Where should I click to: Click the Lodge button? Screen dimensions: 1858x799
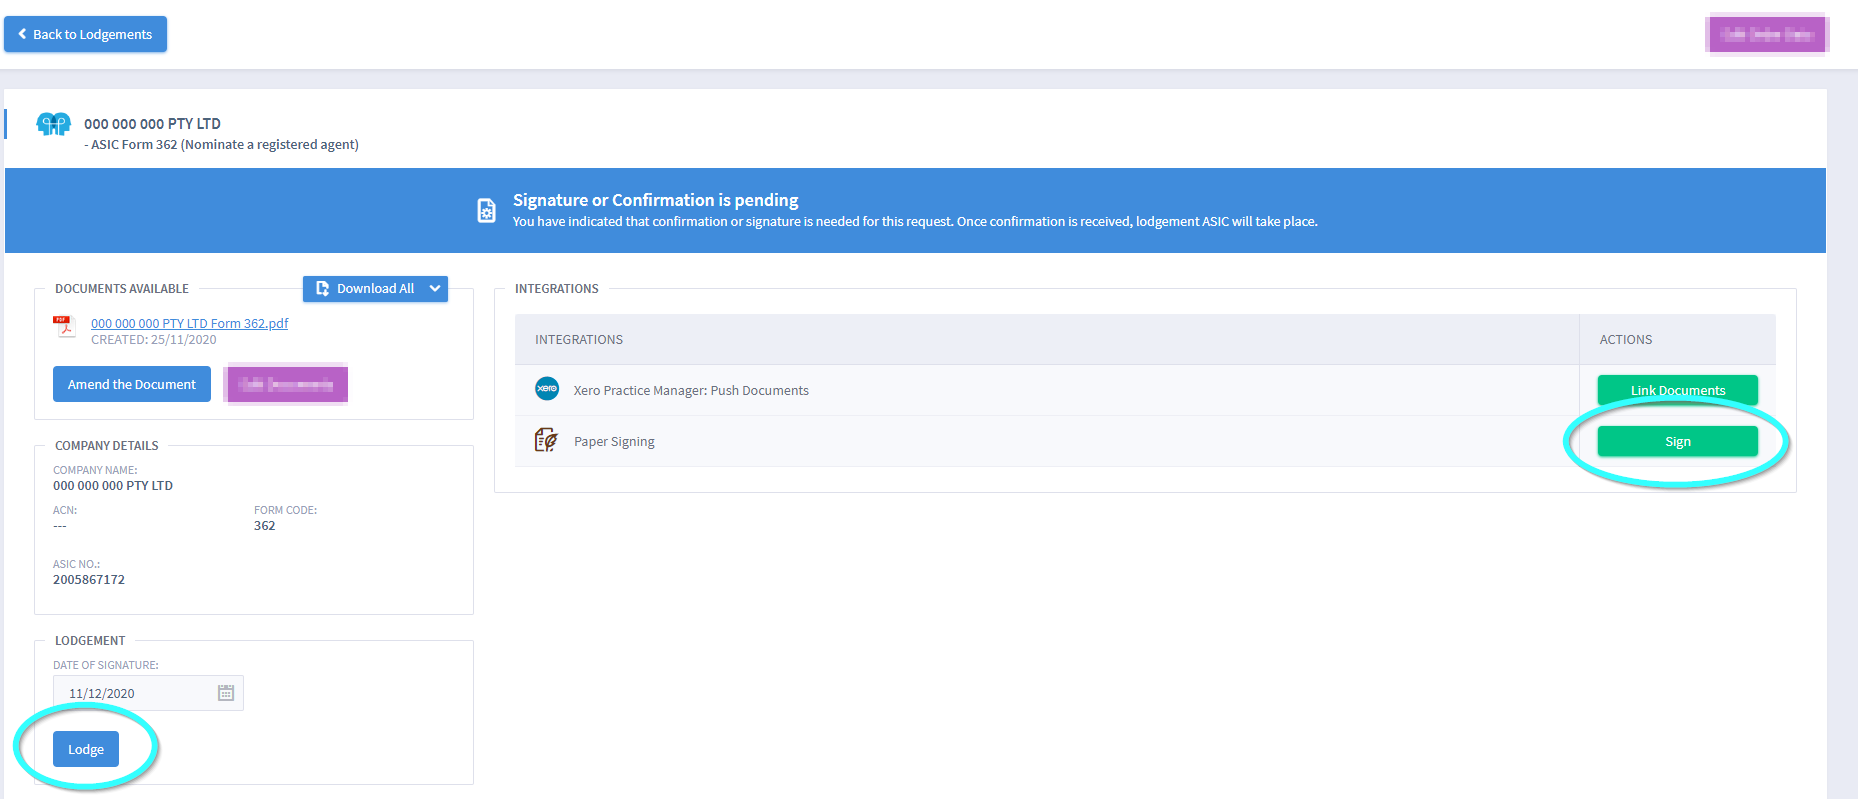pos(86,749)
